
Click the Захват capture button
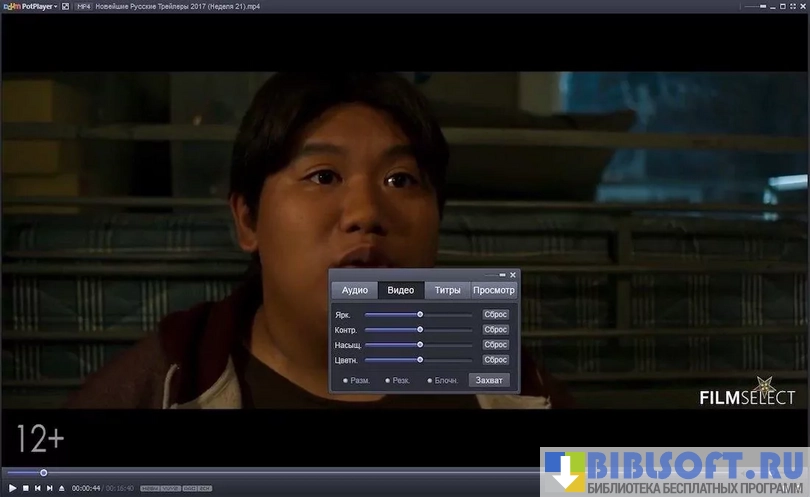click(489, 380)
